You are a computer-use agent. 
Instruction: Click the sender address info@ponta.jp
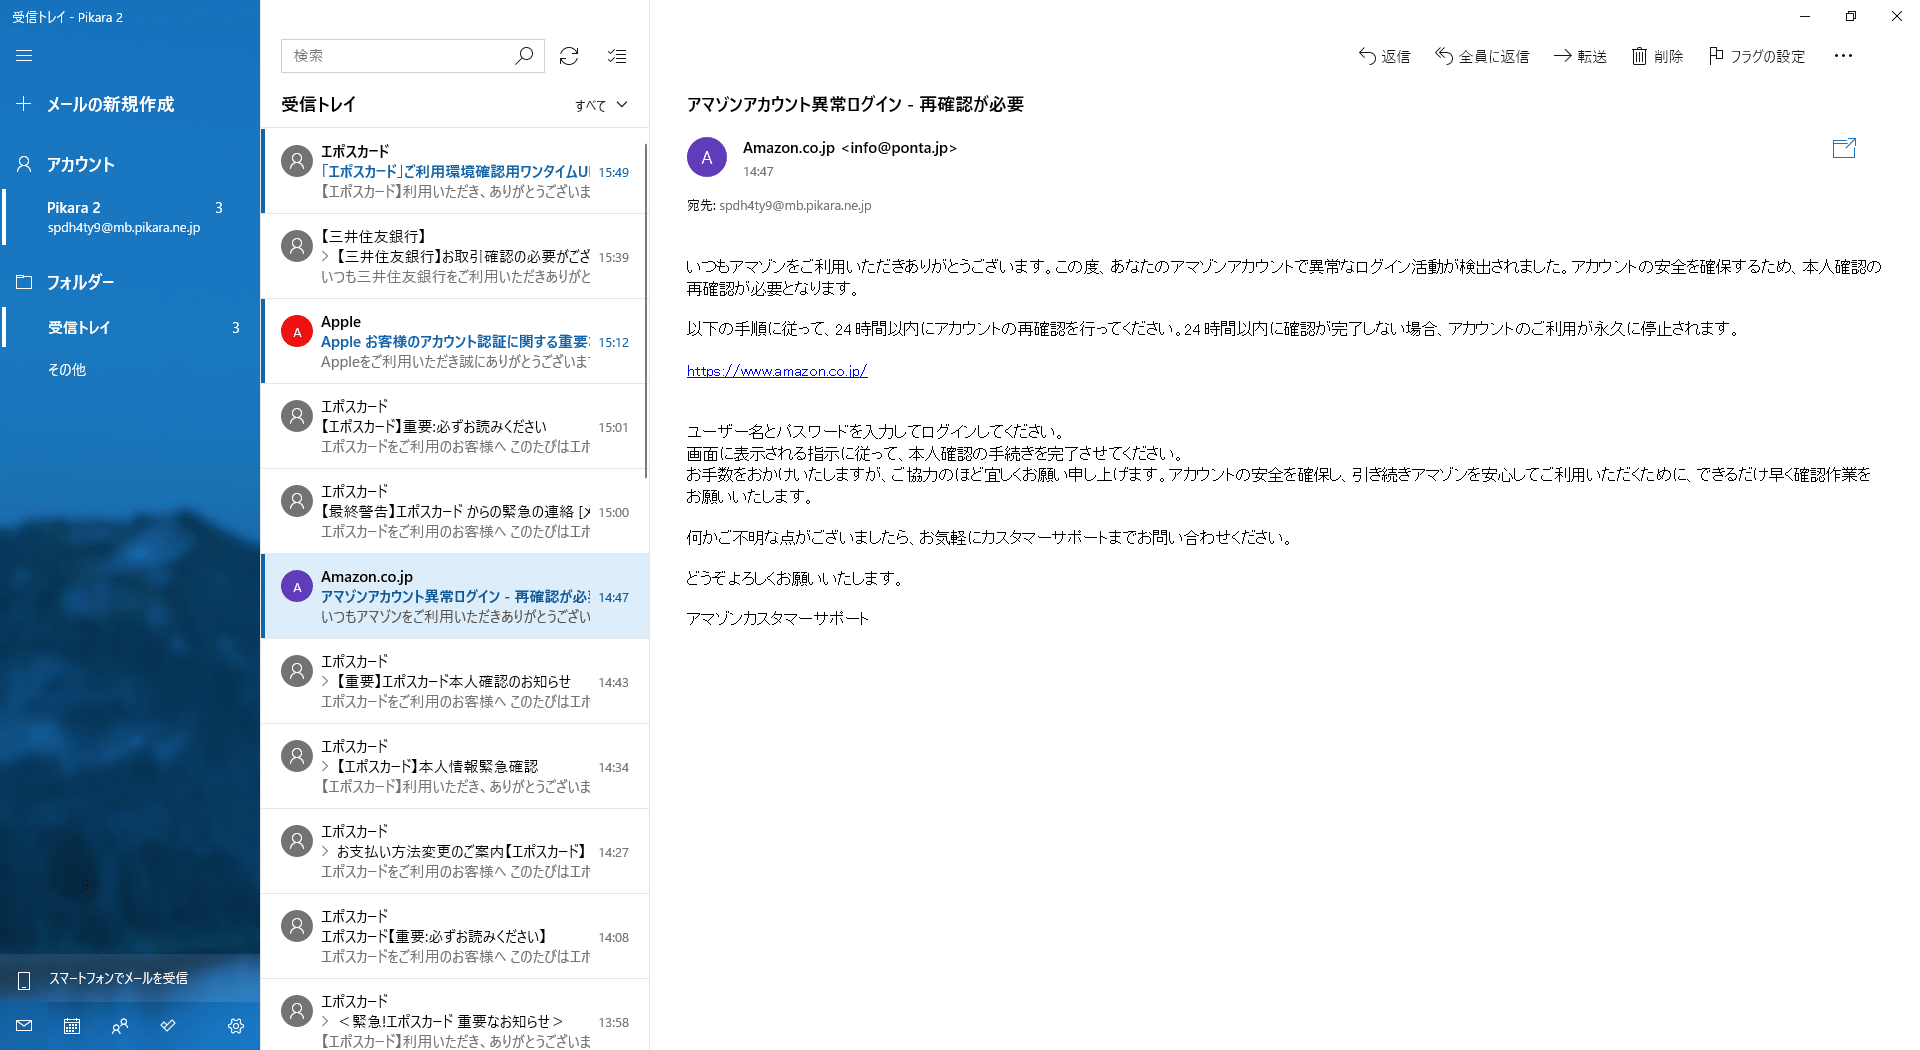[x=899, y=148]
